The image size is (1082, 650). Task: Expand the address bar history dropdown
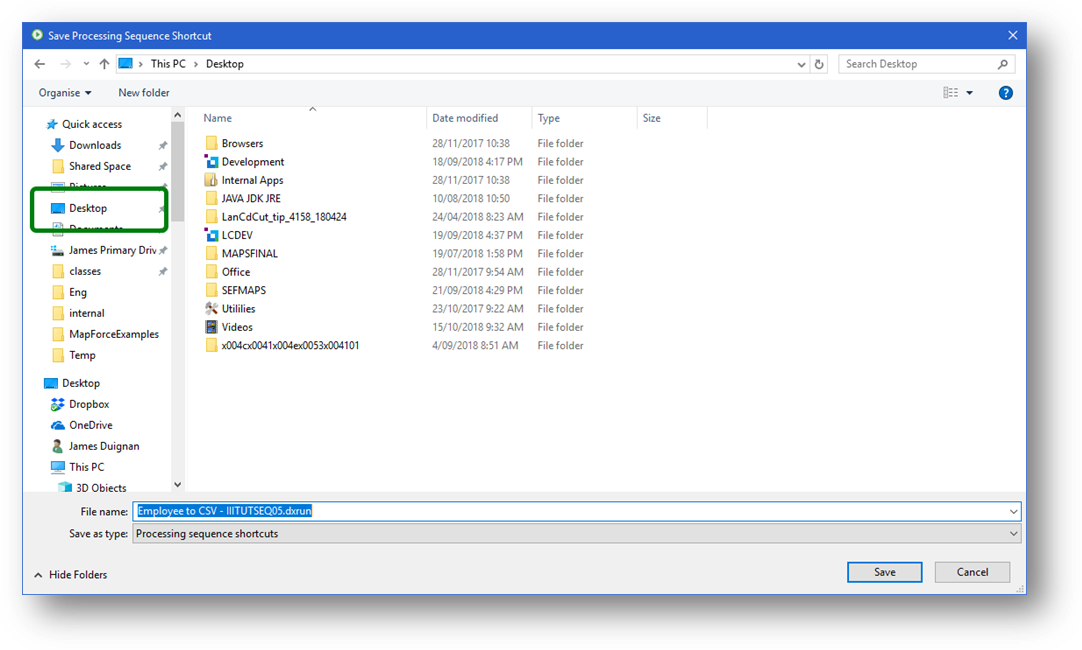pos(801,64)
